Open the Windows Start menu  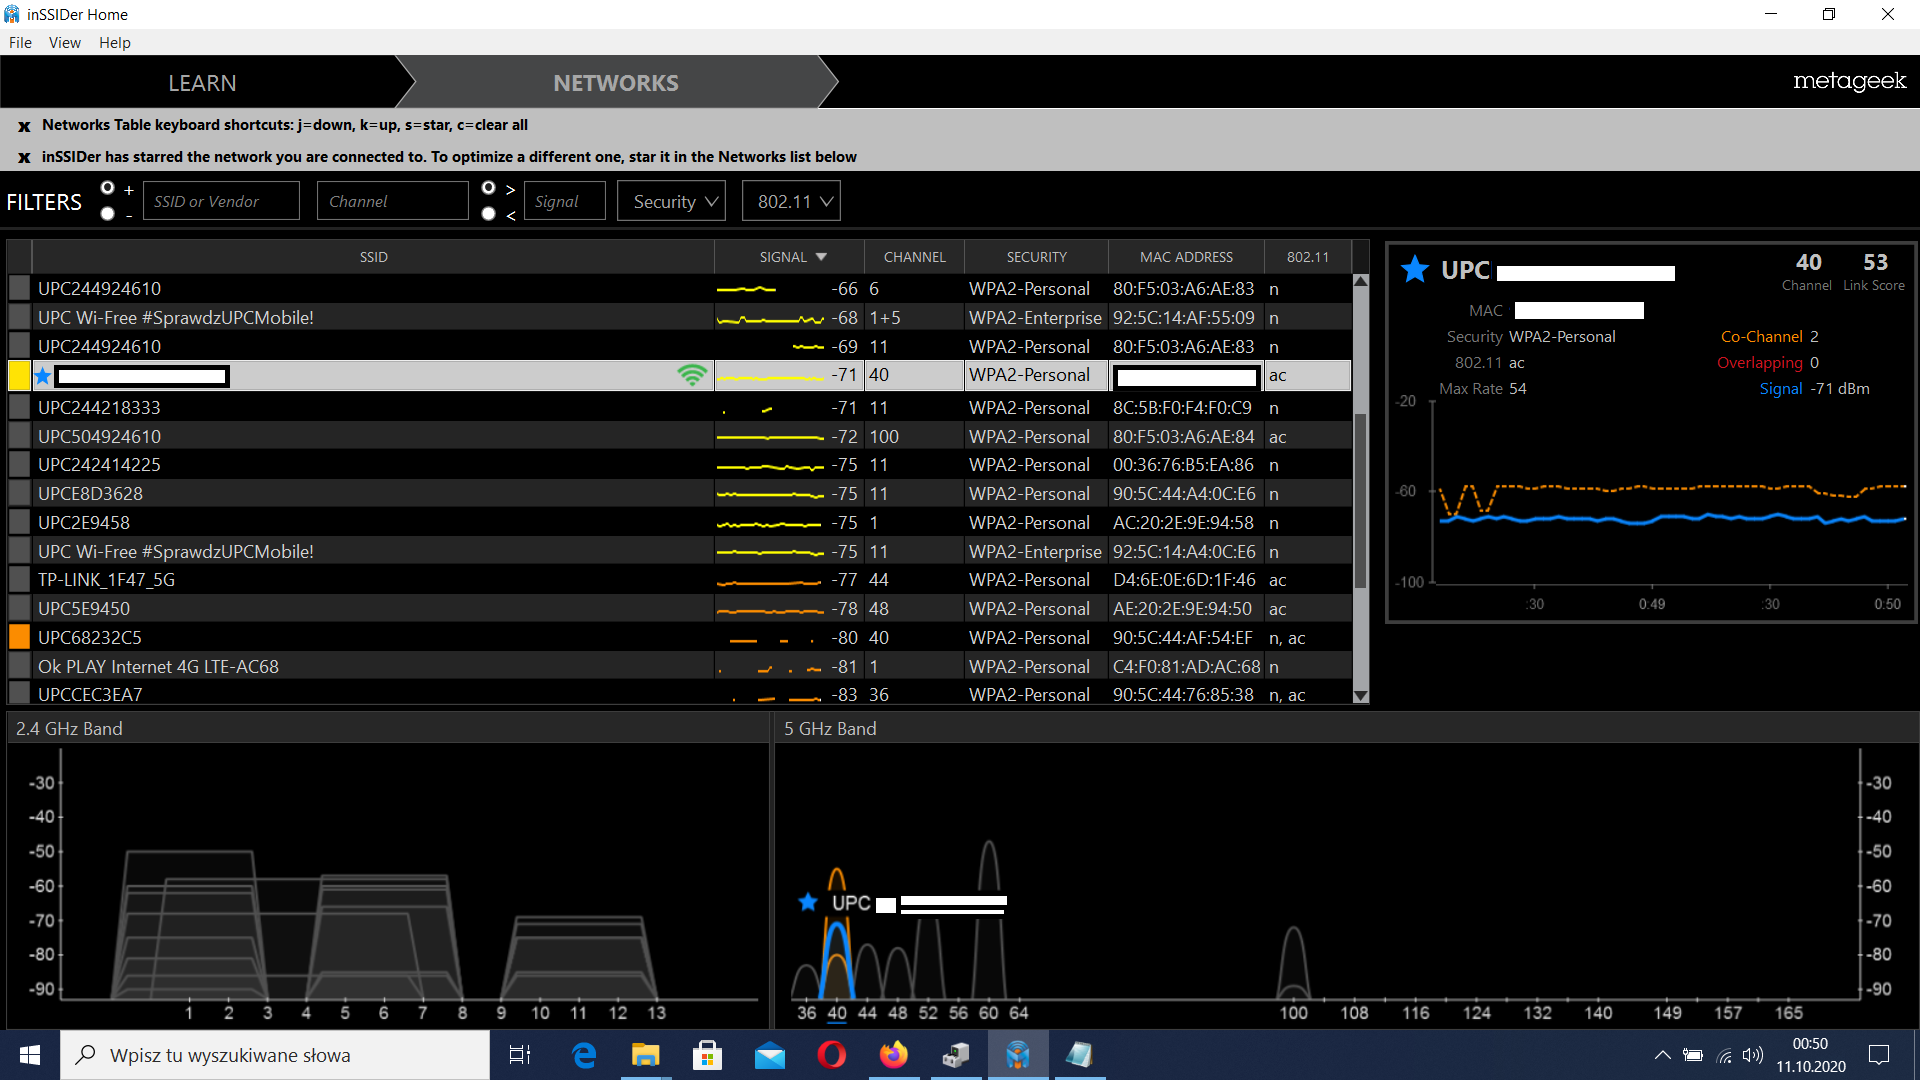pyautogui.click(x=30, y=1055)
